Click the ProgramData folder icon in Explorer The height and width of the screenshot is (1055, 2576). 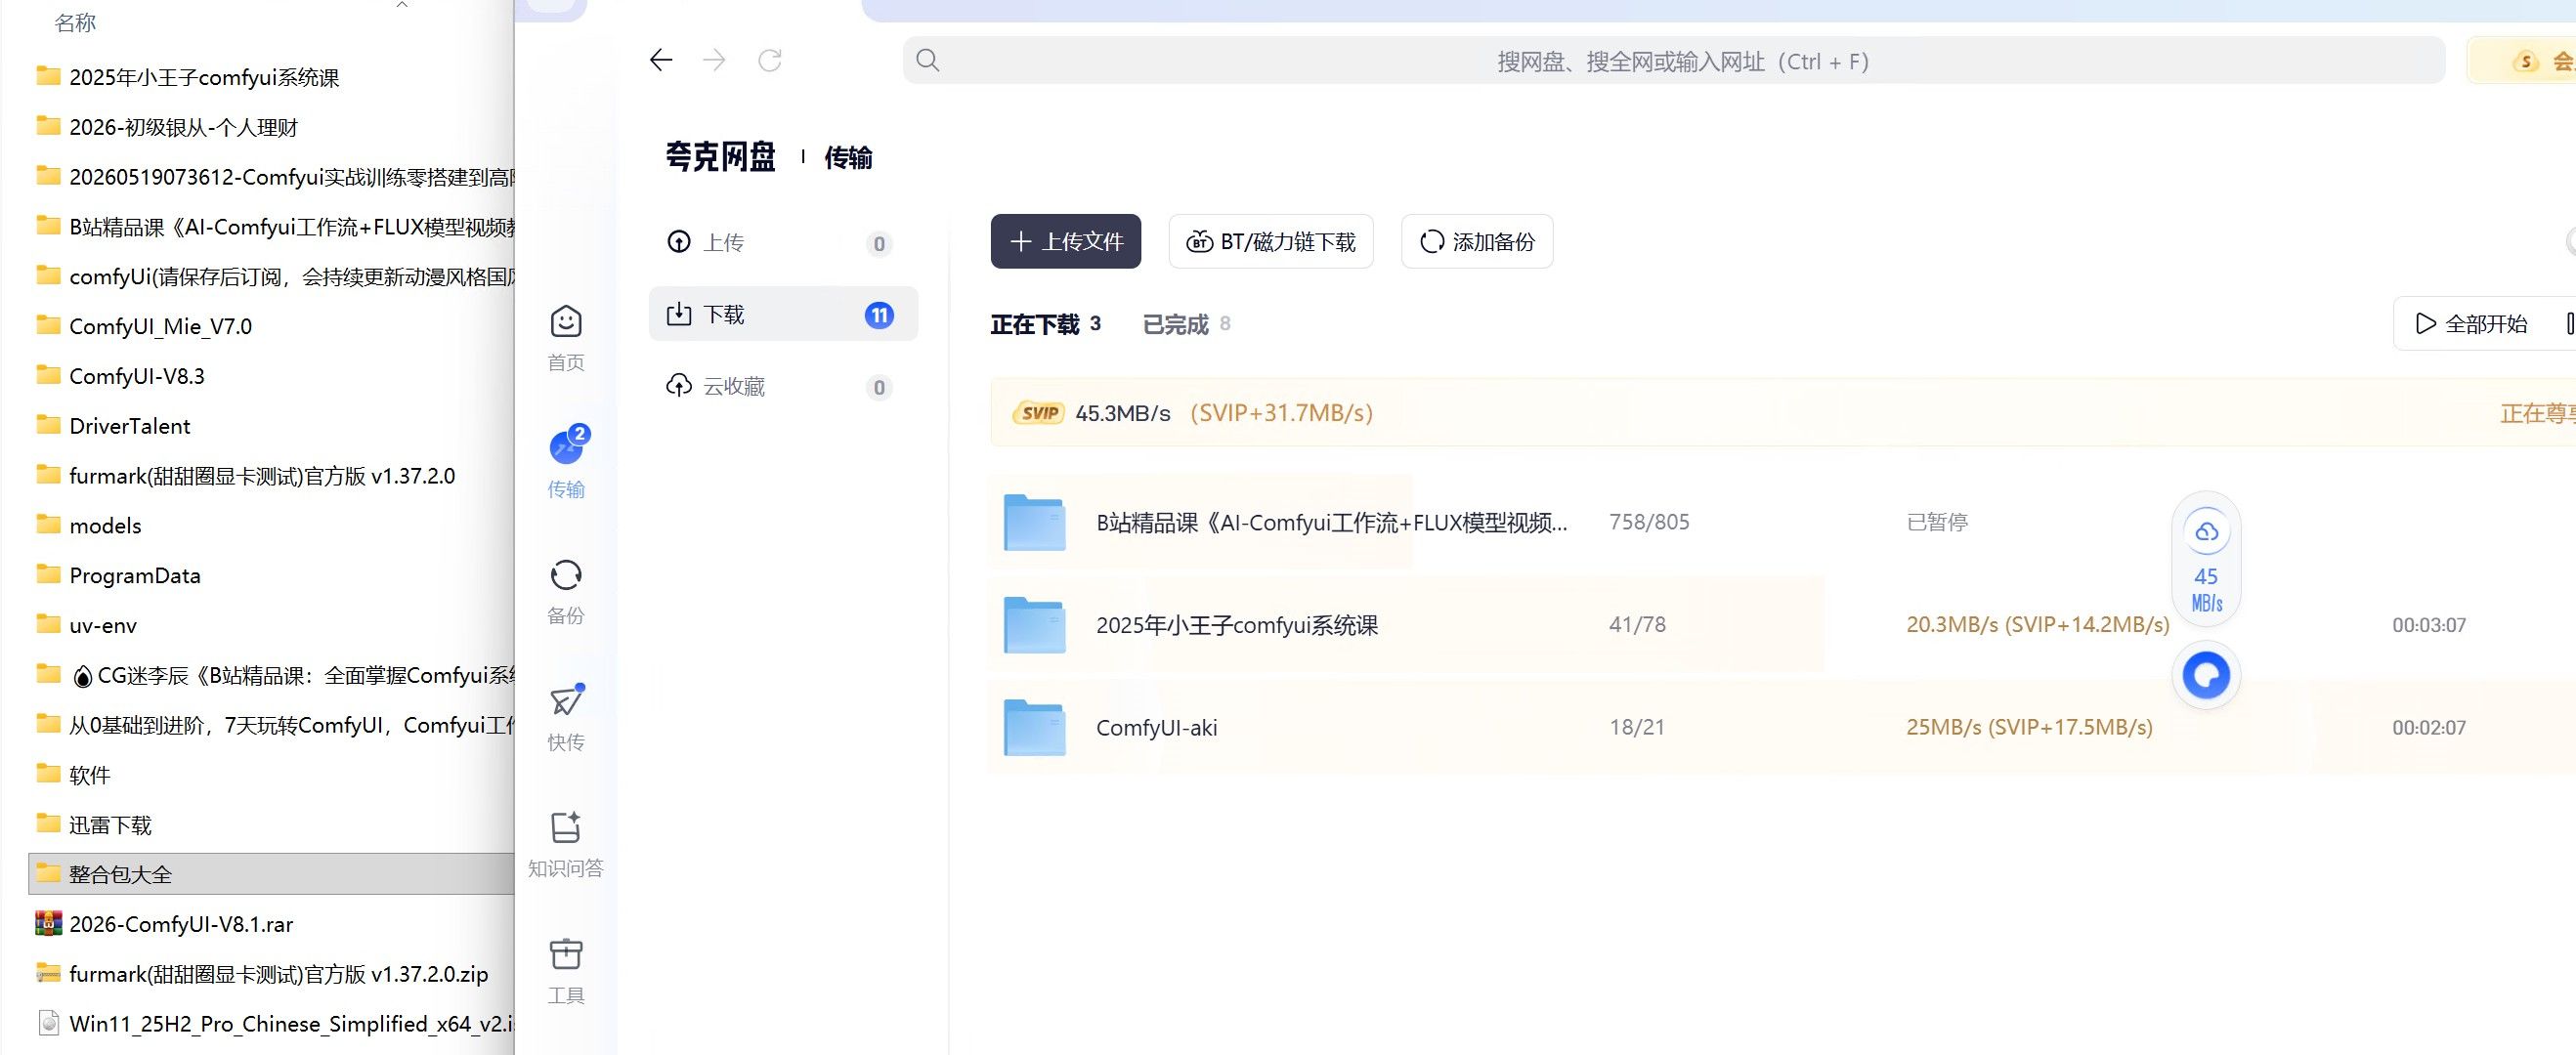[x=48, y=574]
